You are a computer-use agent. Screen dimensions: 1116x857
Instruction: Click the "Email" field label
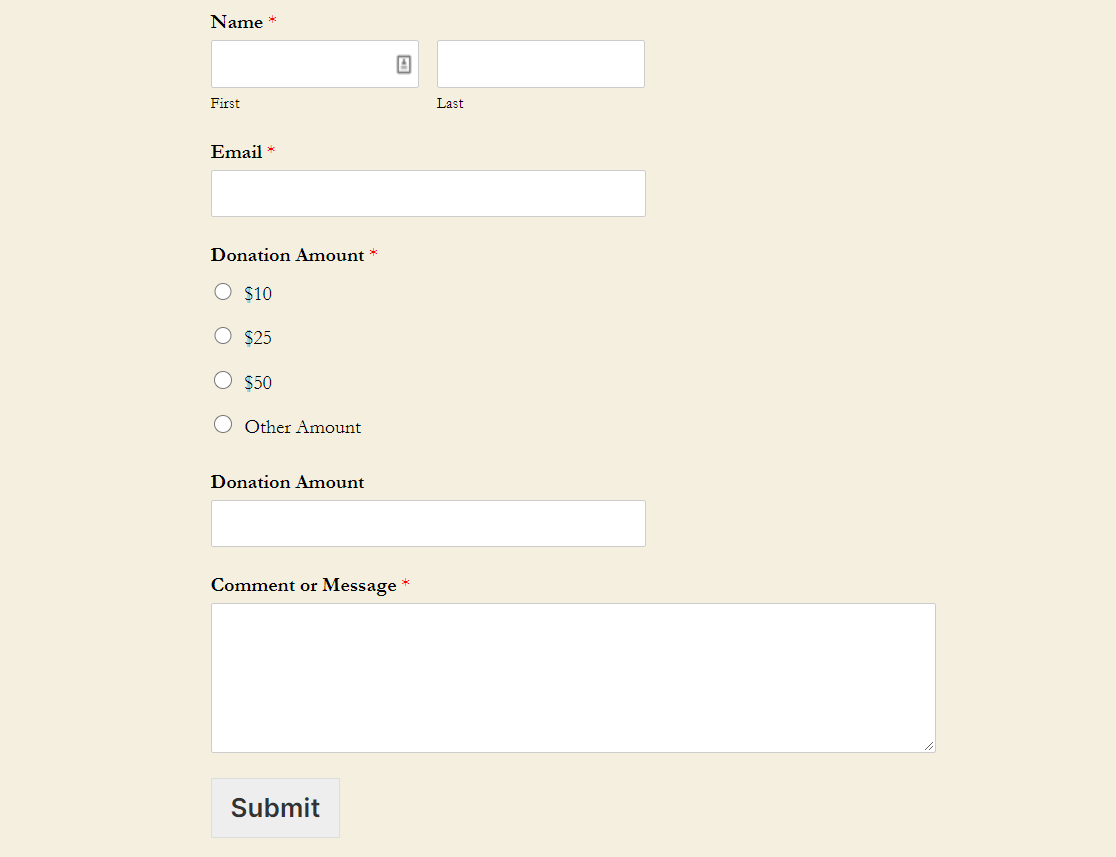tap(236, 152)
